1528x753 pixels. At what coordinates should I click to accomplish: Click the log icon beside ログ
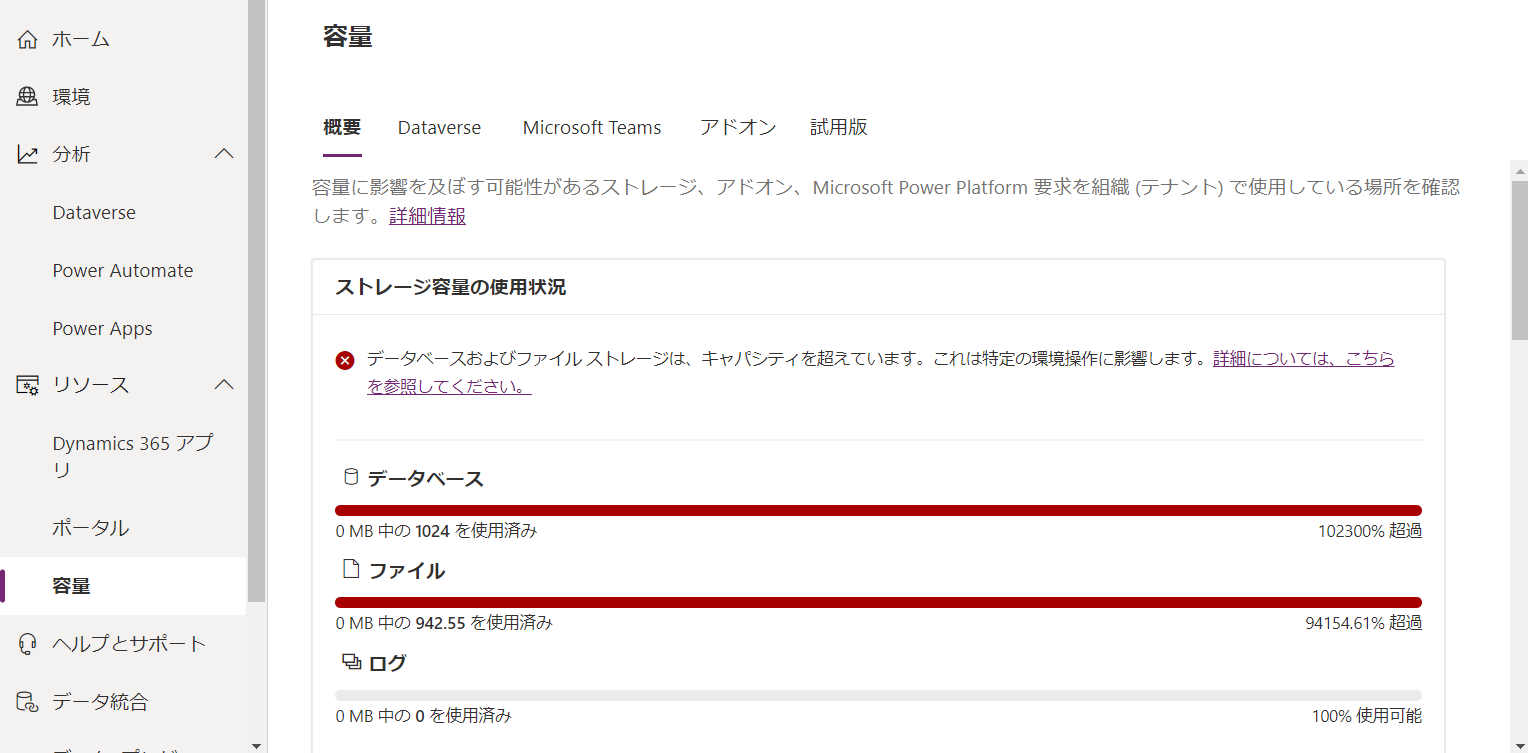pos(350,660)
